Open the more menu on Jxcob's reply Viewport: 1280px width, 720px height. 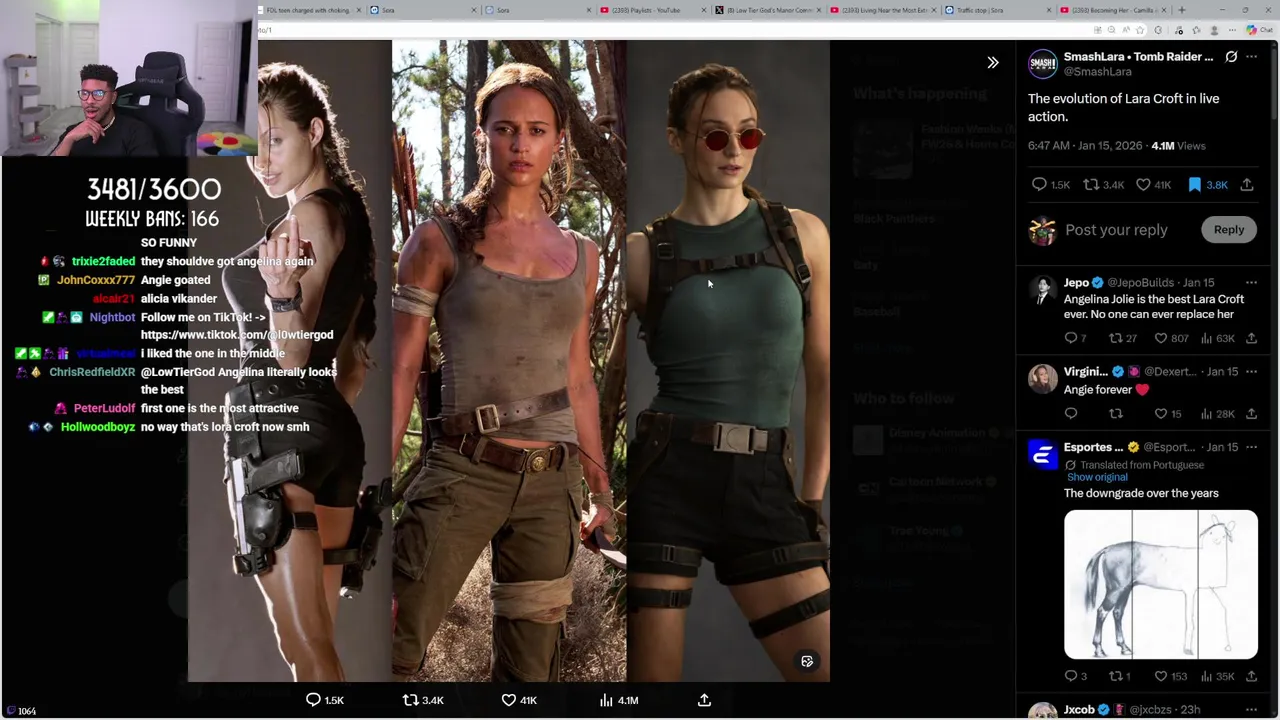(1251, 709)
